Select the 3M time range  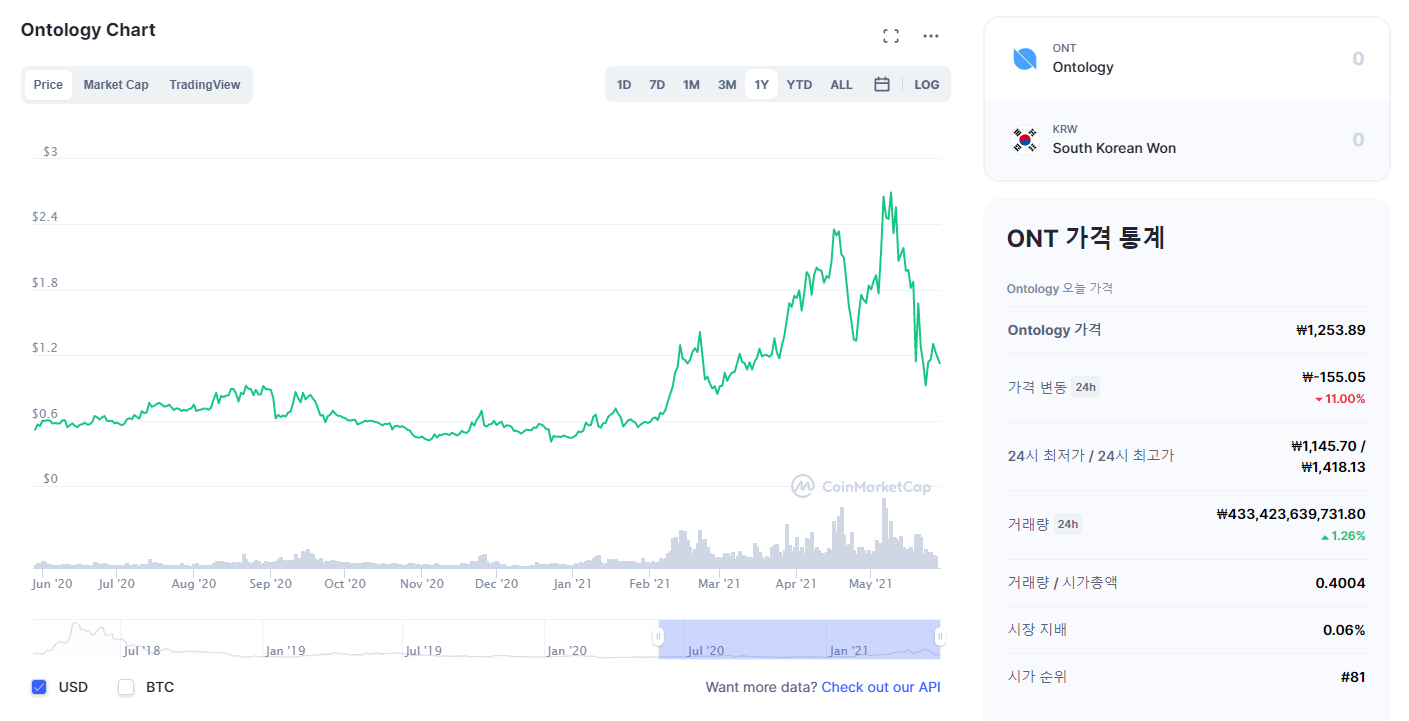727,85
